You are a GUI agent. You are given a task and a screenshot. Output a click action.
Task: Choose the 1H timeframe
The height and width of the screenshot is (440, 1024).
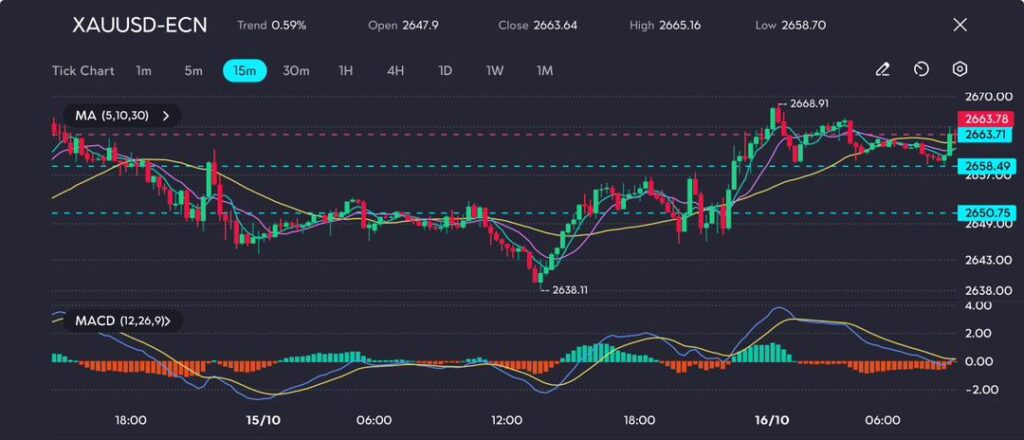[346, 71]
